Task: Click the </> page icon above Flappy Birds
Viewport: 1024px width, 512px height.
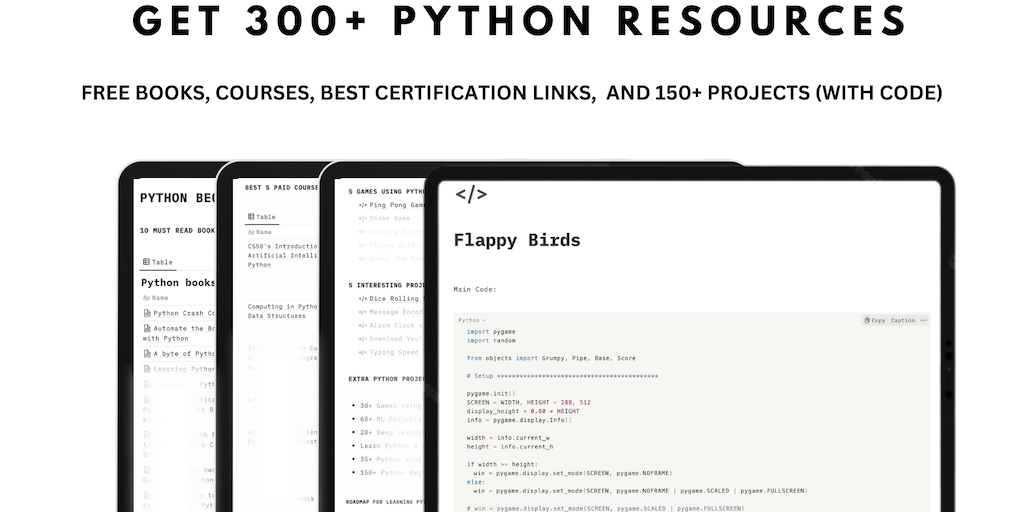Action: pyautogui.click(x=470, y=194)
